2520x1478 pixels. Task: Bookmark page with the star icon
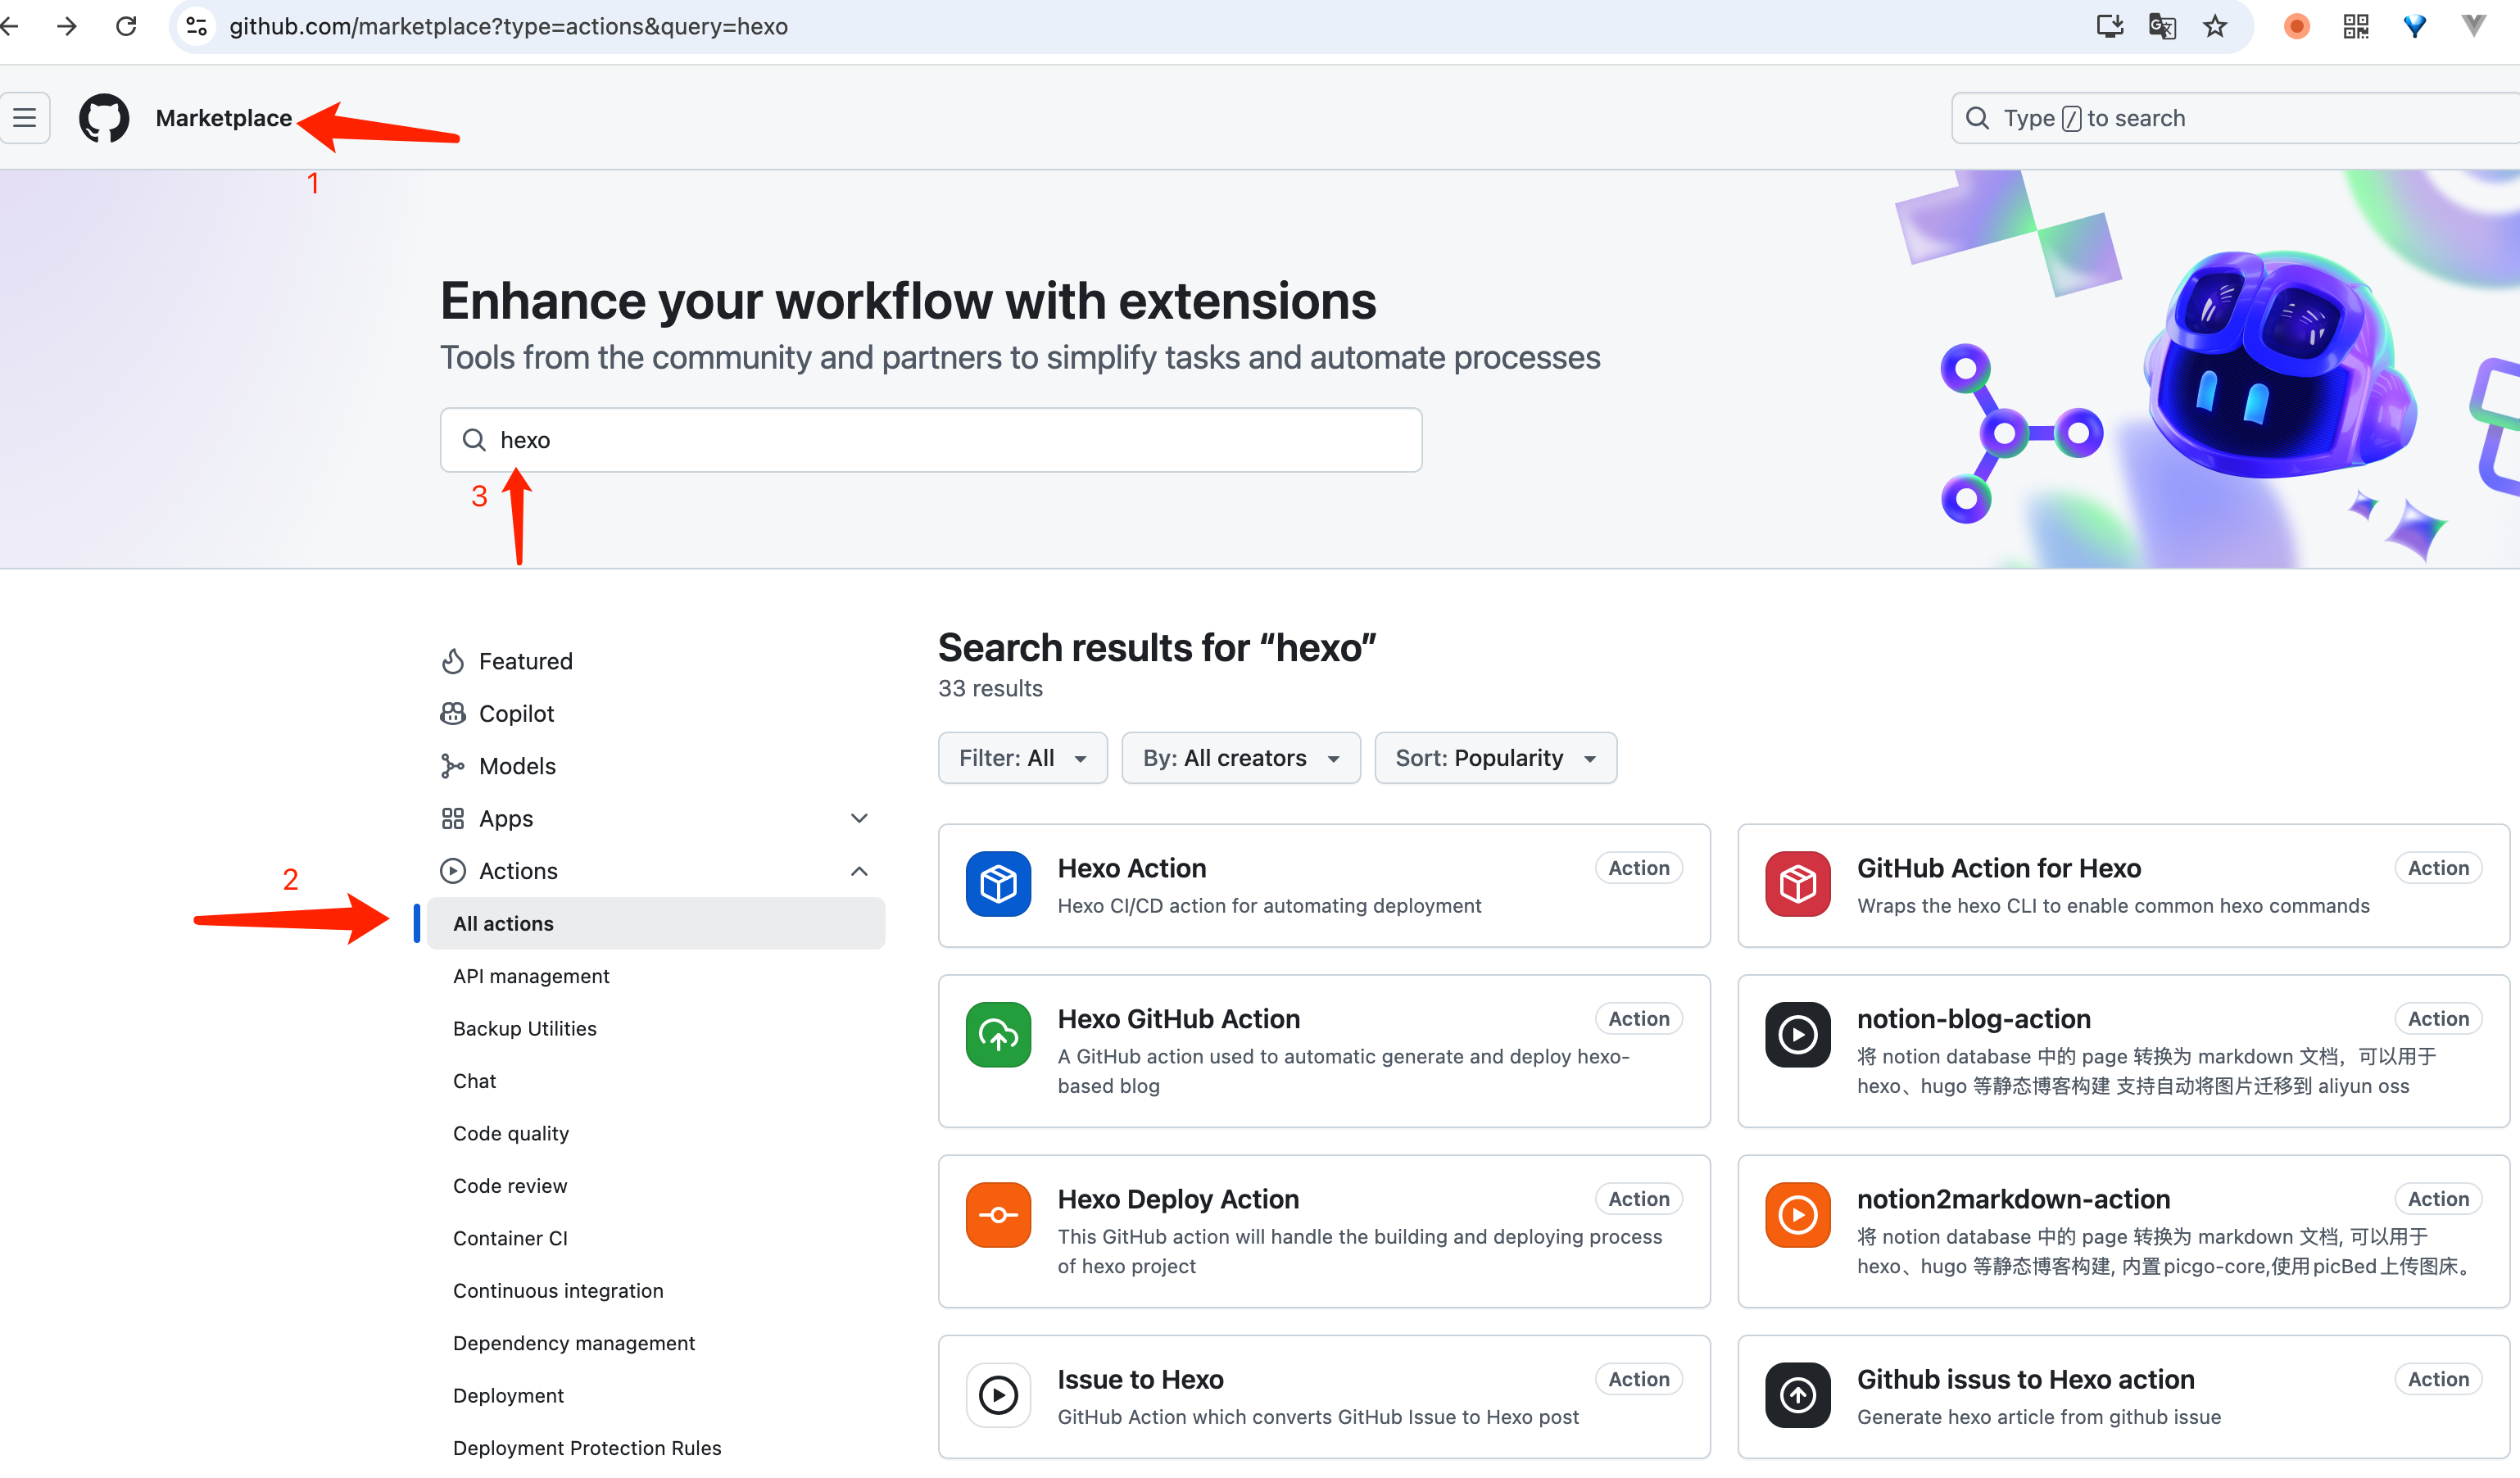coord(2215,26)
